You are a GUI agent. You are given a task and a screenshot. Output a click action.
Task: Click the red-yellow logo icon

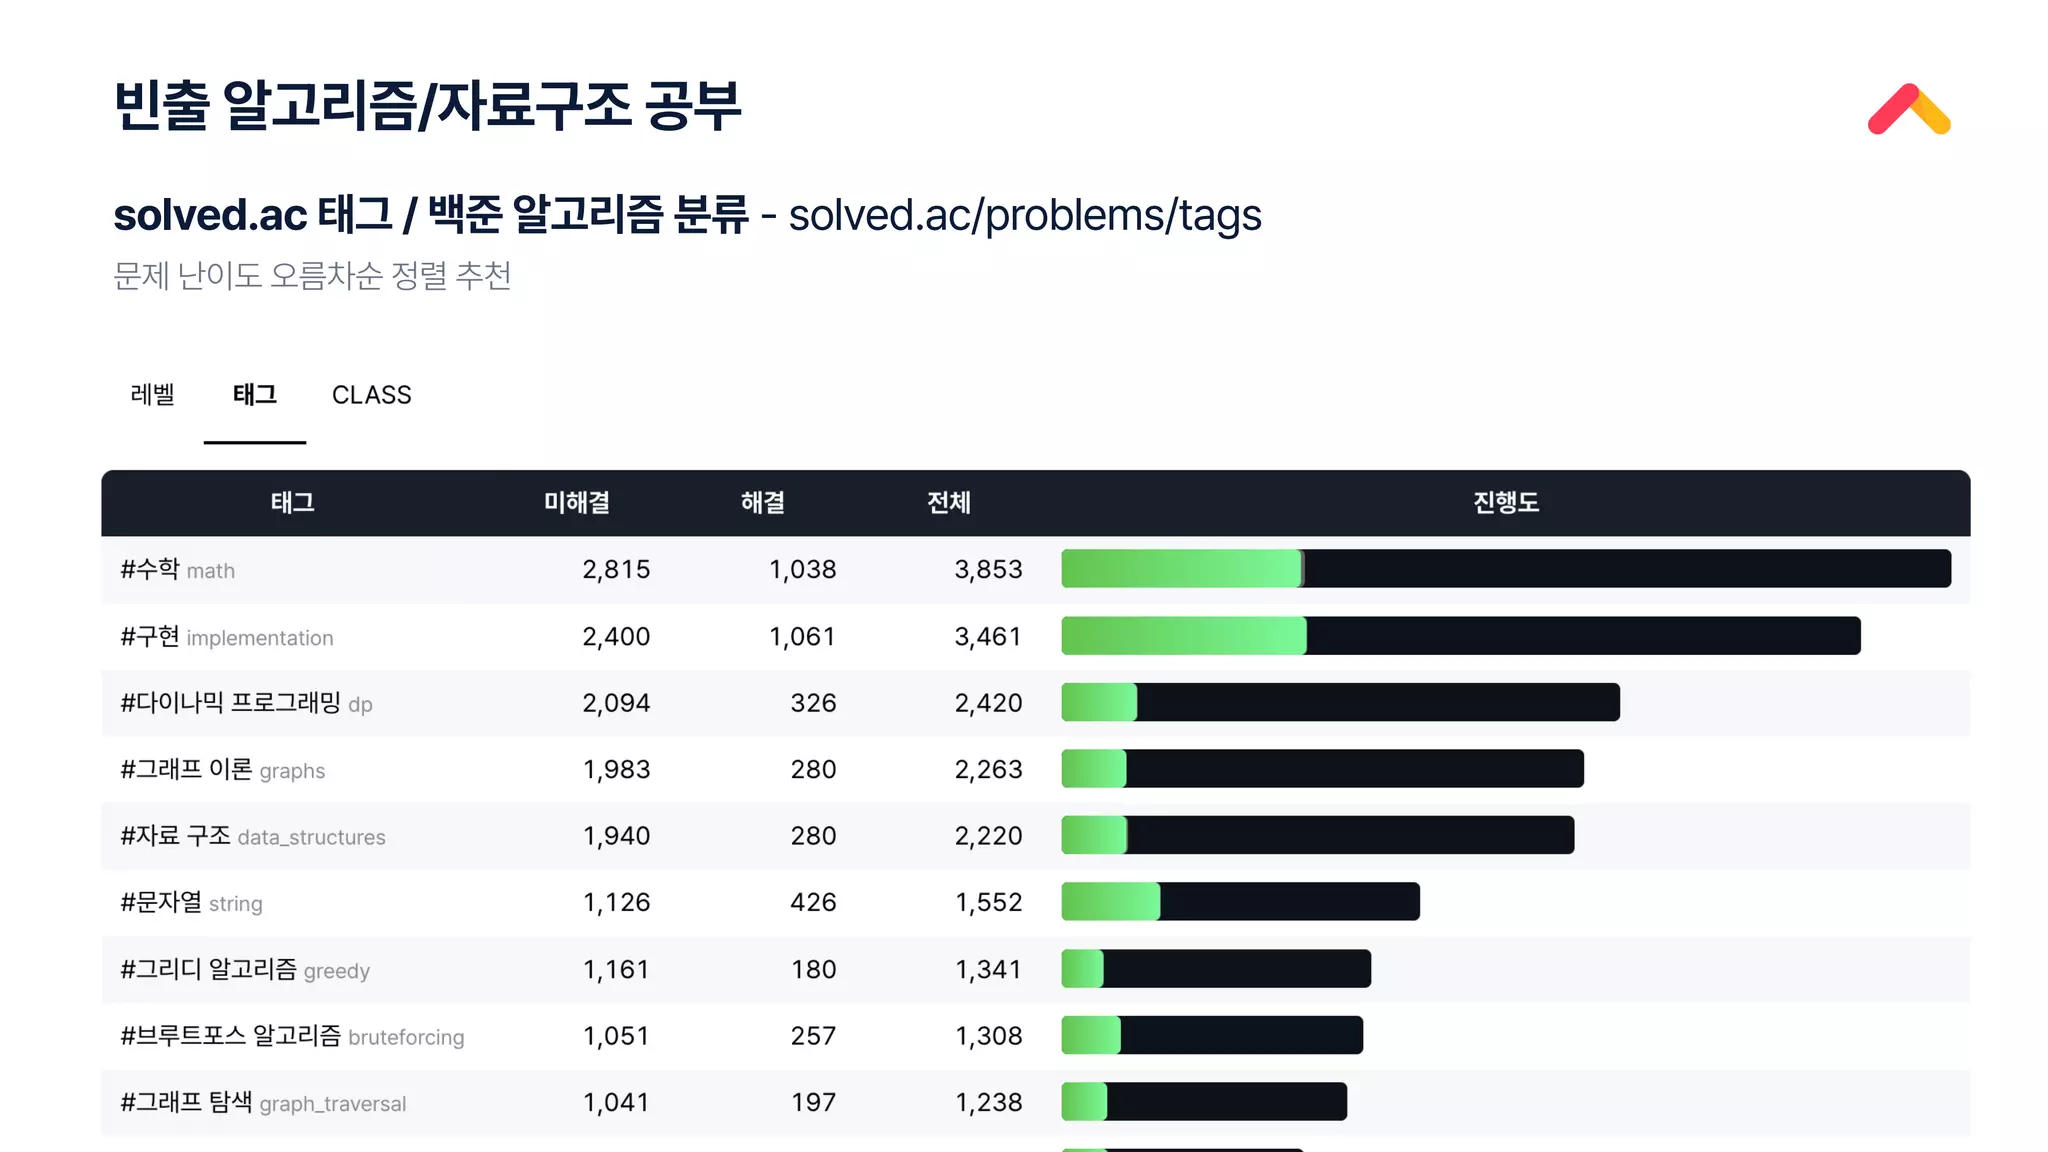[1909, 109]
